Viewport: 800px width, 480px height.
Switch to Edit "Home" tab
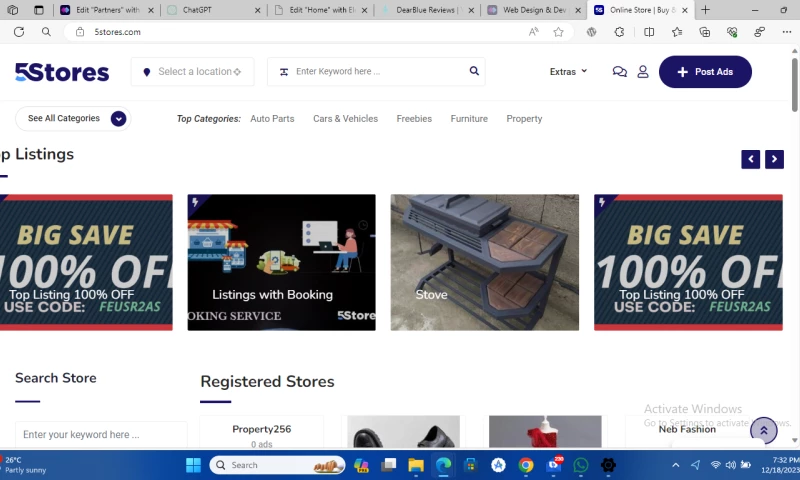321,10
